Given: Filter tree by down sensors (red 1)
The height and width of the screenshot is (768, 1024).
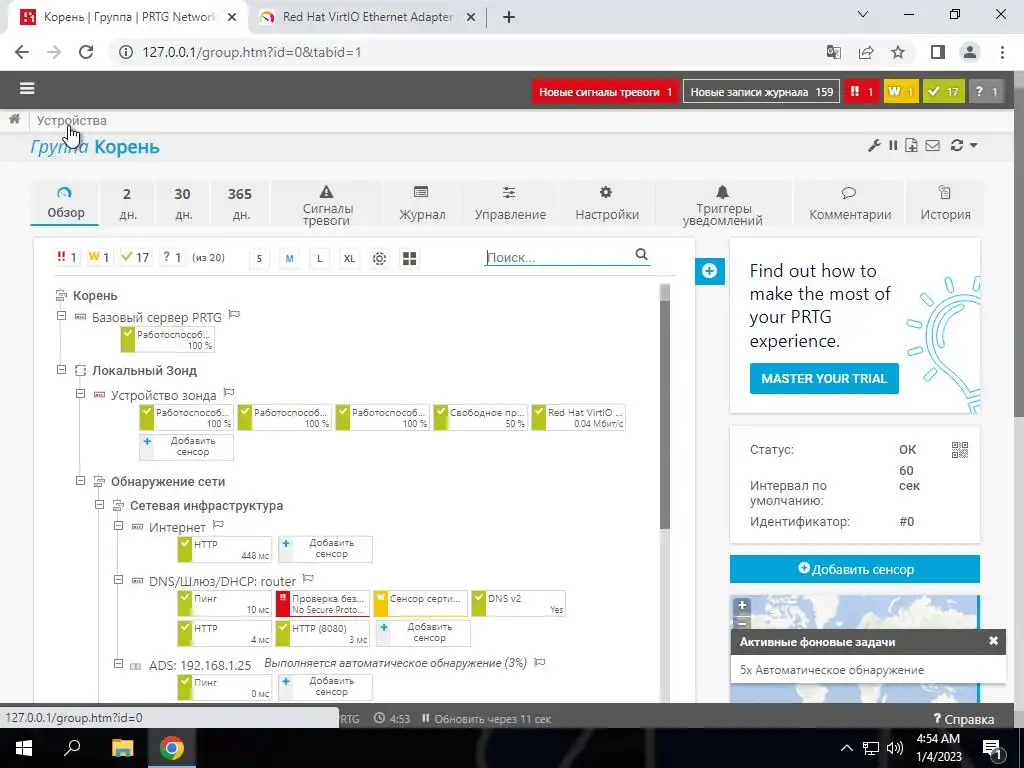Looking at the screenshot, I should (x=67, y=257).
